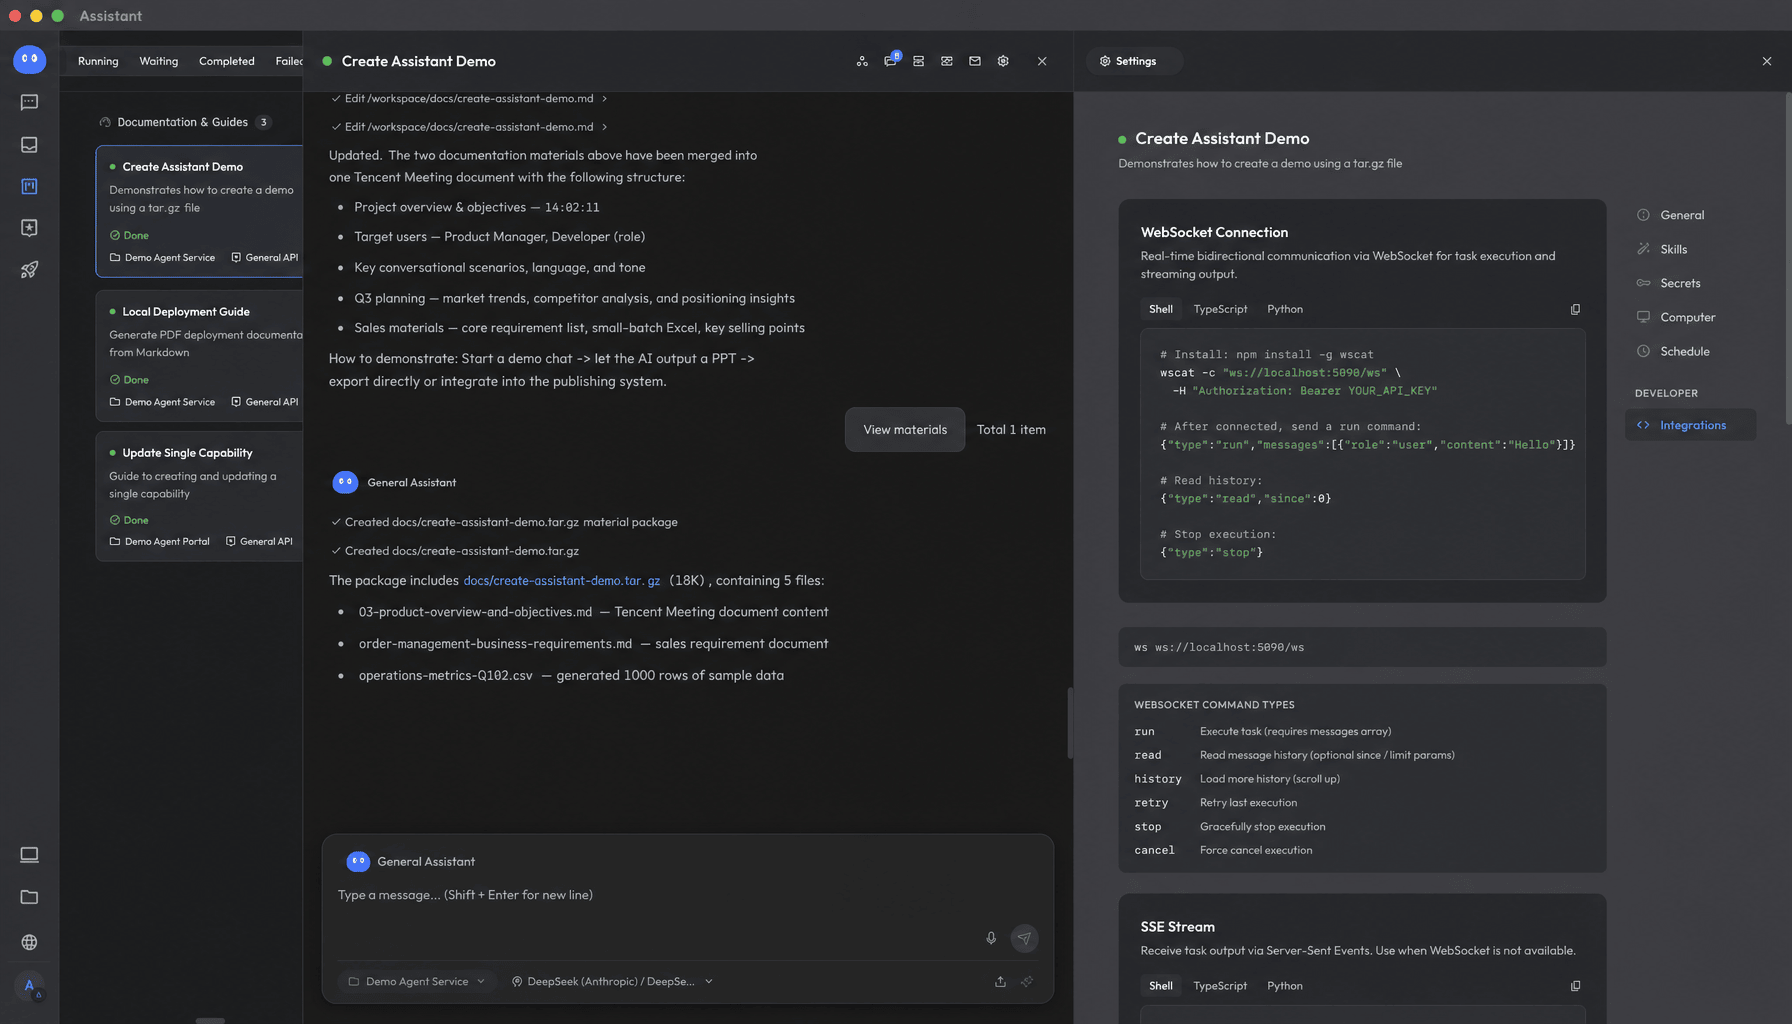Click Demo Agent Portal tag on Update Single Capability

click(x=160, y=542)
